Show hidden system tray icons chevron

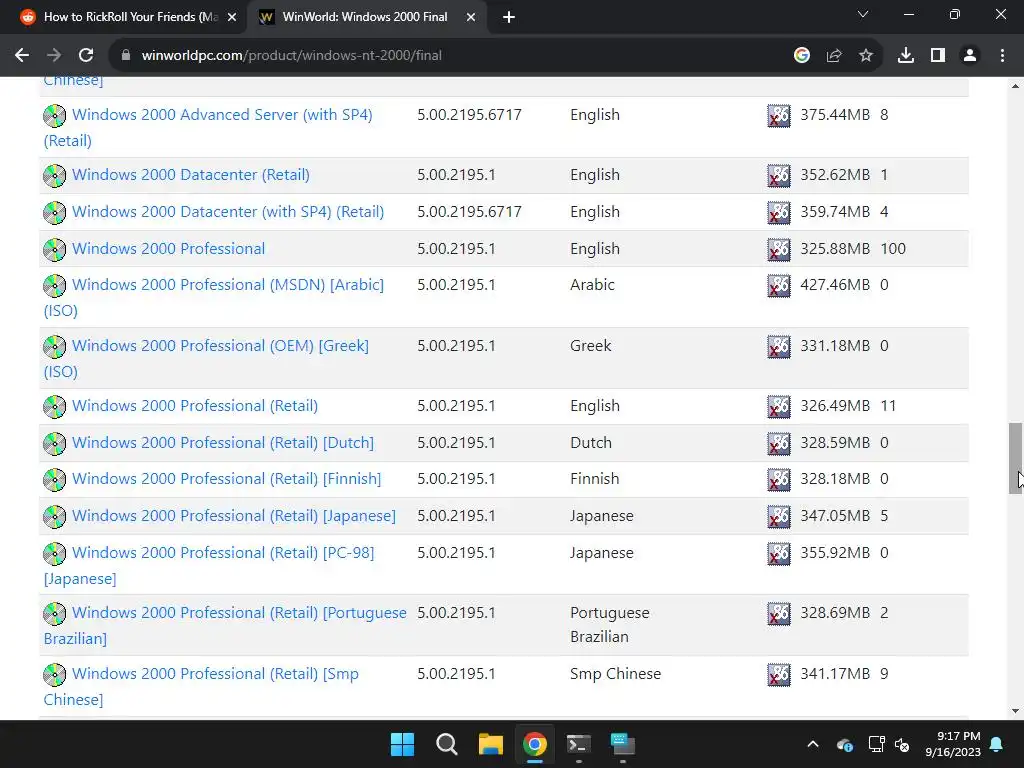813,744
